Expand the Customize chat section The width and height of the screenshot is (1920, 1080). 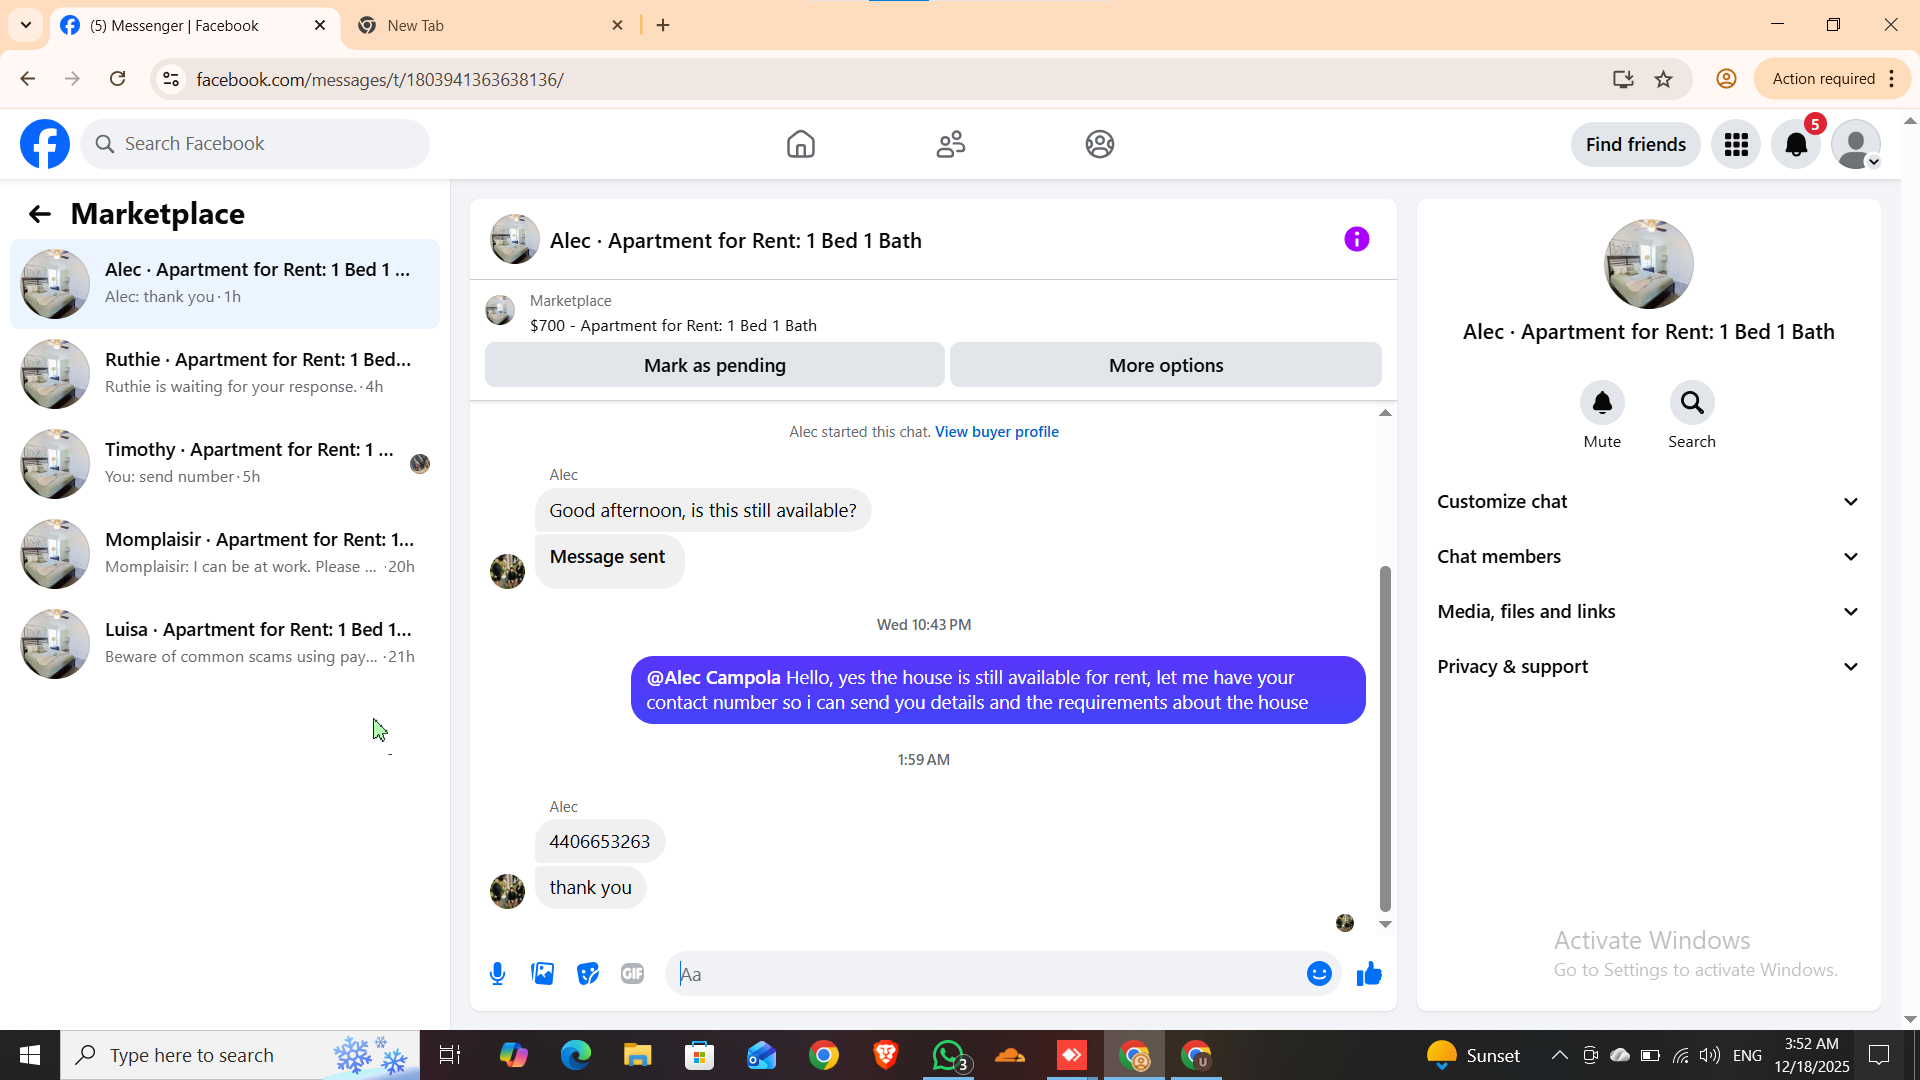[x=1648, y=502]
